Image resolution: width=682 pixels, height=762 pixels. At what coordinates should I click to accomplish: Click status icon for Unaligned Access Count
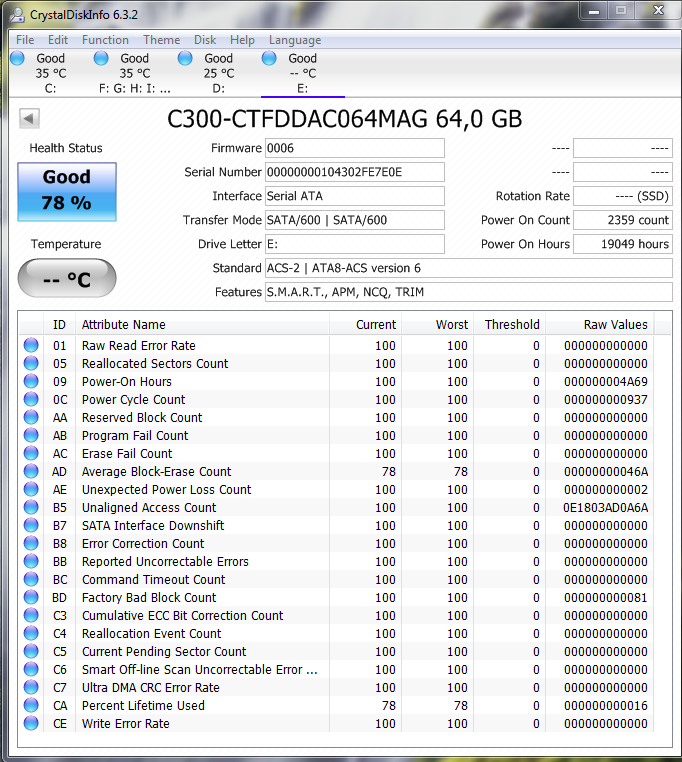pyautogui.click(x=31, y=507)
